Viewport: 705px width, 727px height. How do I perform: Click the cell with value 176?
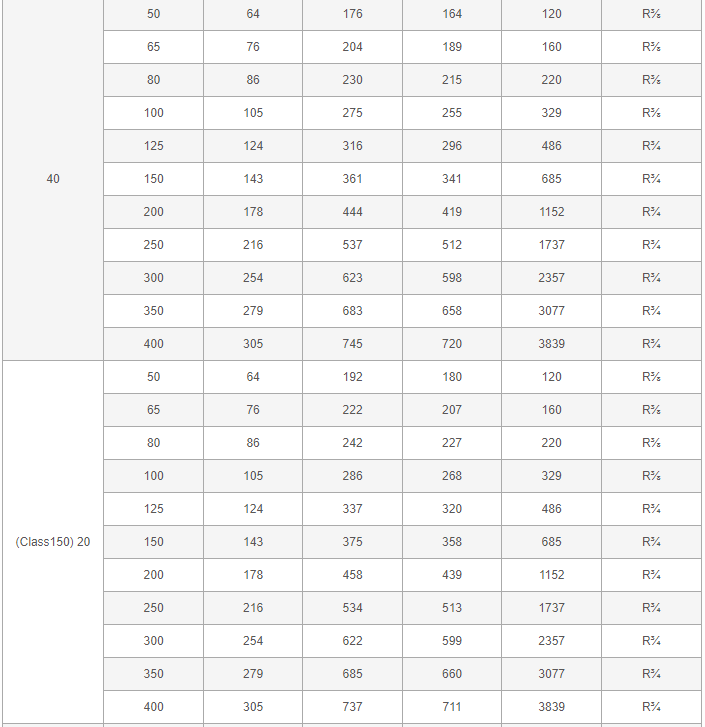click(352, 14)
